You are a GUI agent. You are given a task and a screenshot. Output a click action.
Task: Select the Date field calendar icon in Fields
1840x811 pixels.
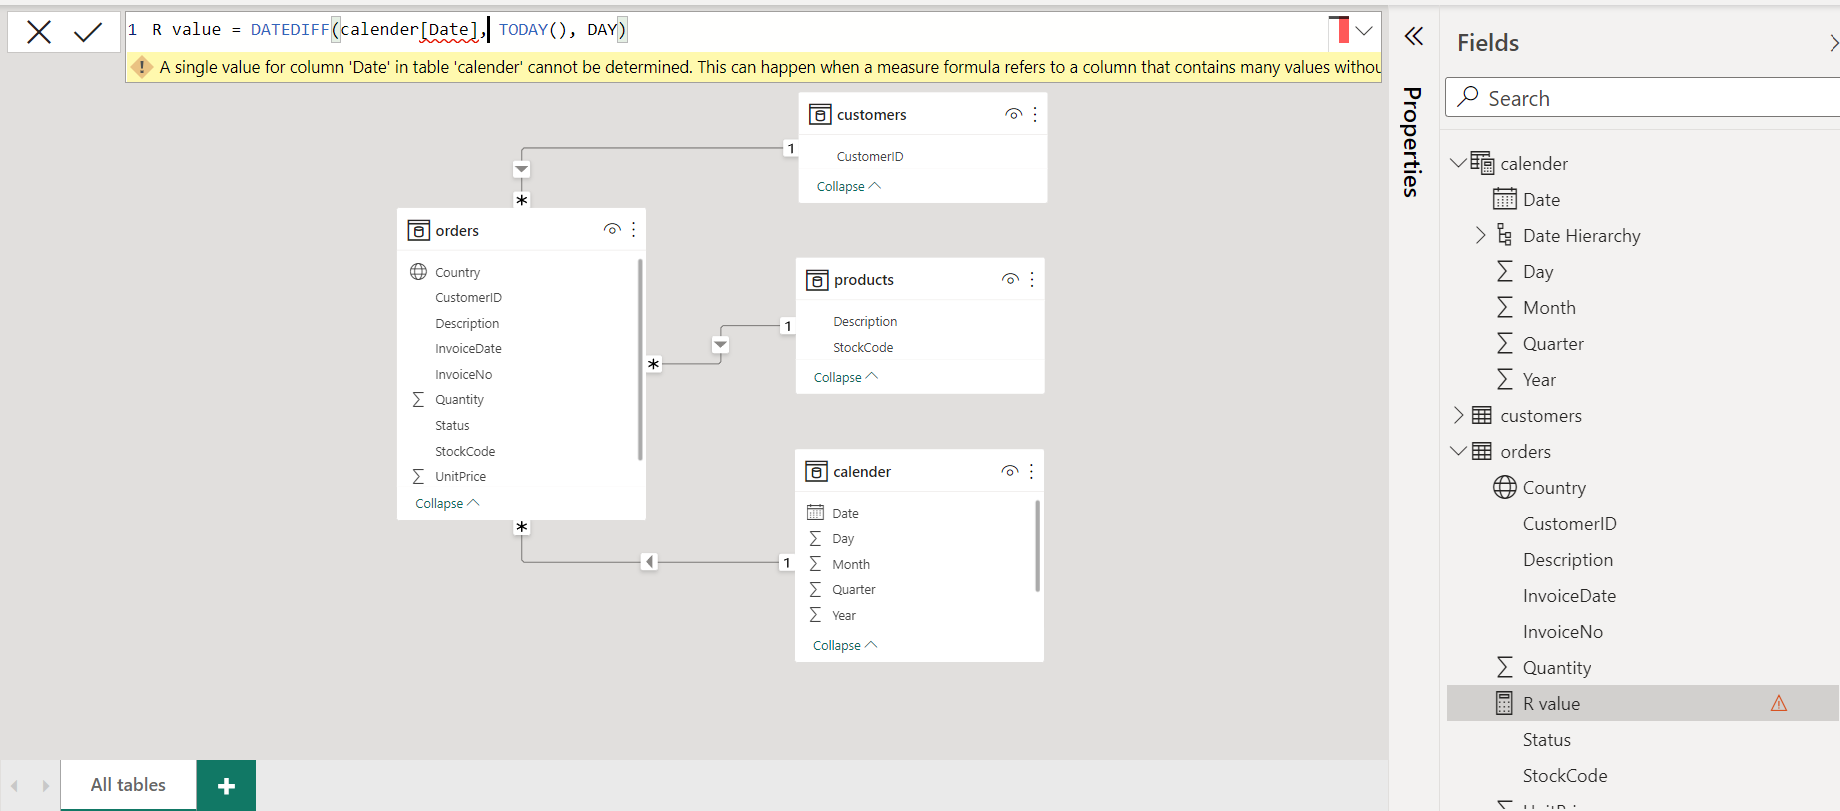click(1504, 199)
